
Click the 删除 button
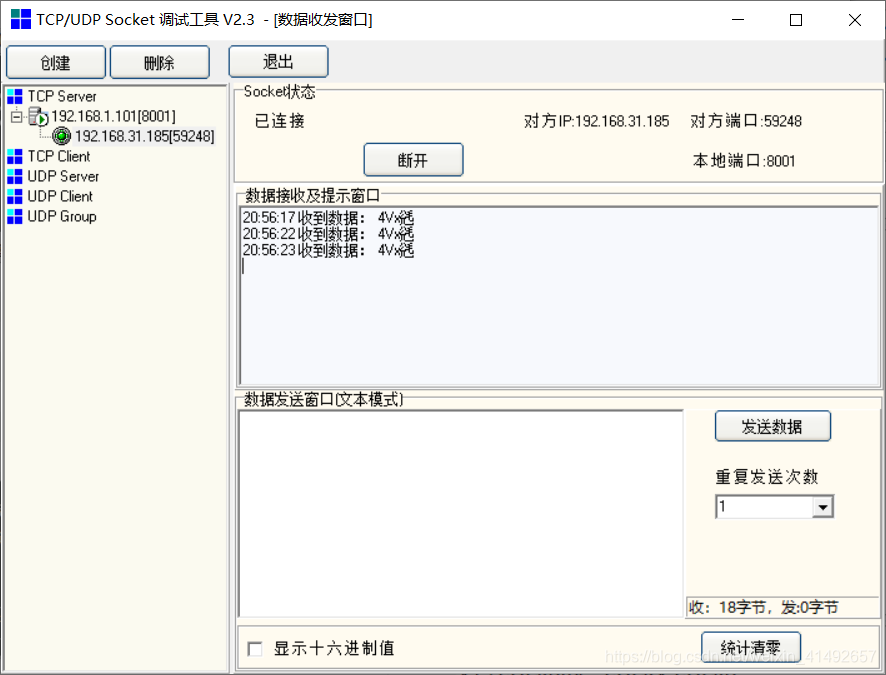pos(159,62)
